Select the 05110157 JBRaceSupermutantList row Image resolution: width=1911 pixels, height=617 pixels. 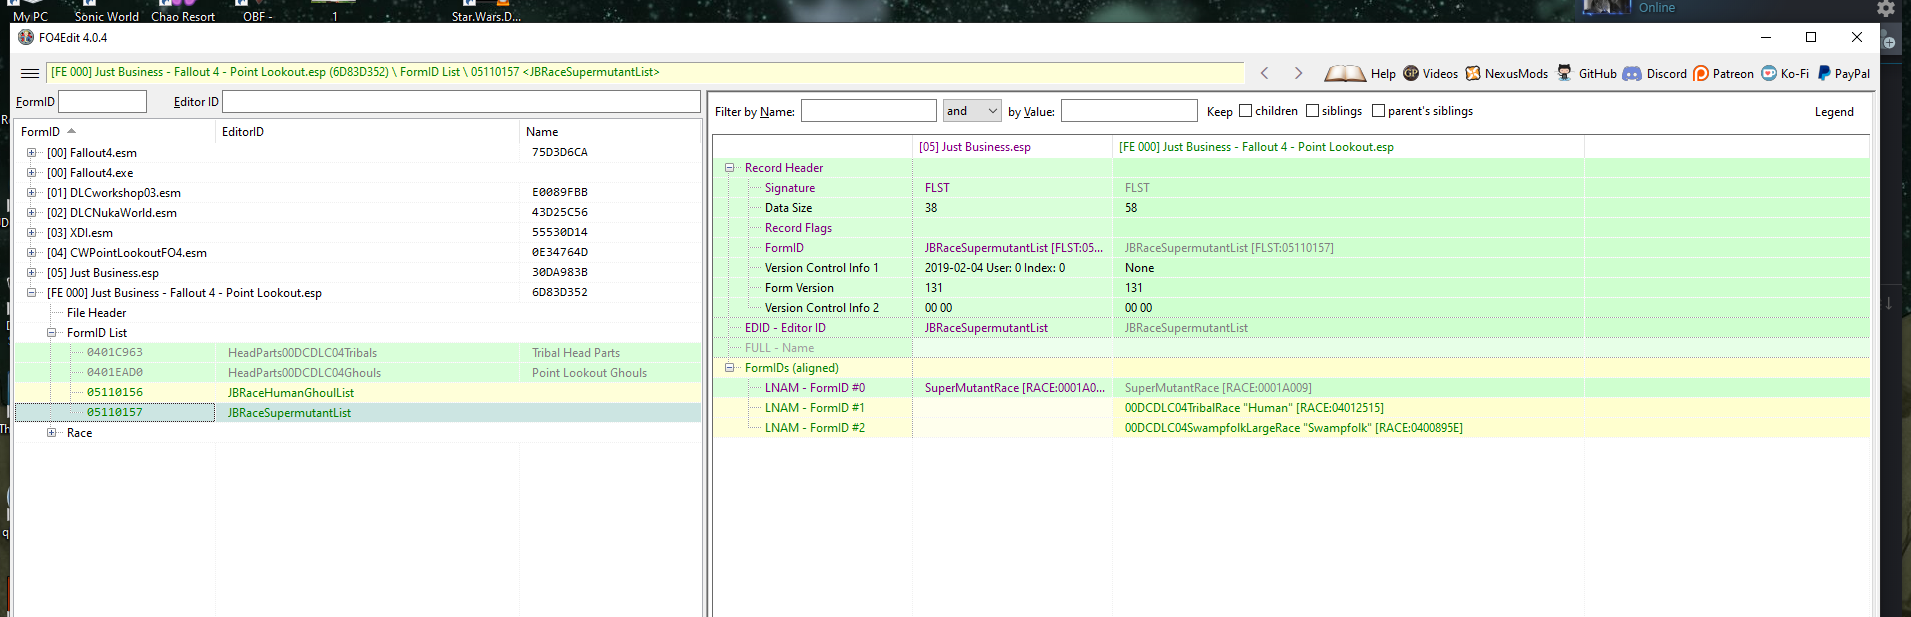pyautogui.click(x=358, y=413)
